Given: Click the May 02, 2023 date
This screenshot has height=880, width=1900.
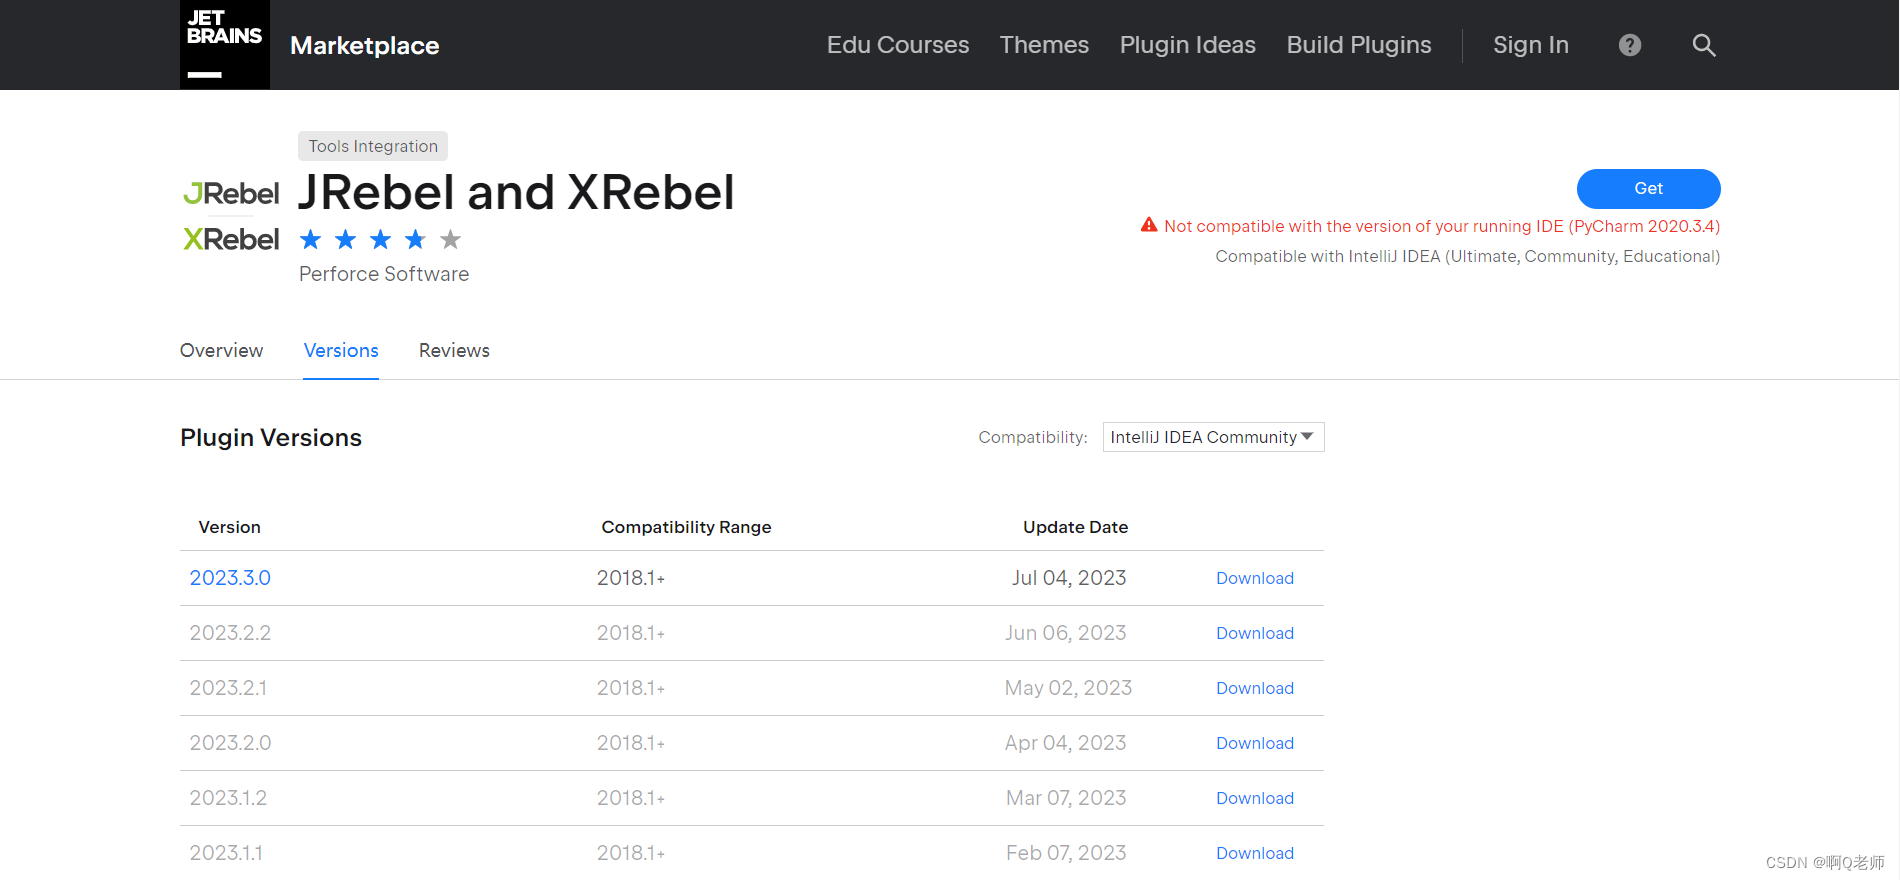Looking at the screenshot, I should pos(1068,688).
